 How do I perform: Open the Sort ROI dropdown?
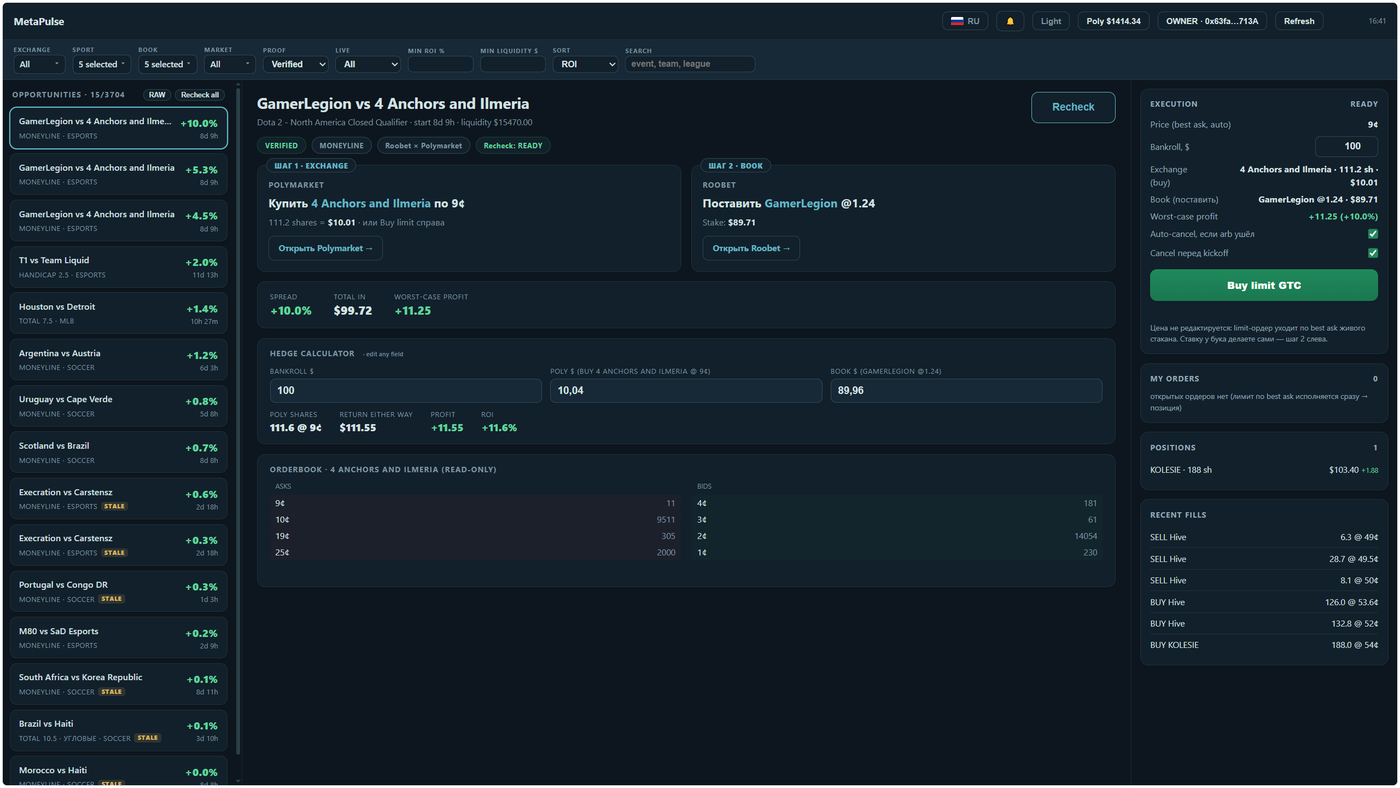tap(585, 64)
